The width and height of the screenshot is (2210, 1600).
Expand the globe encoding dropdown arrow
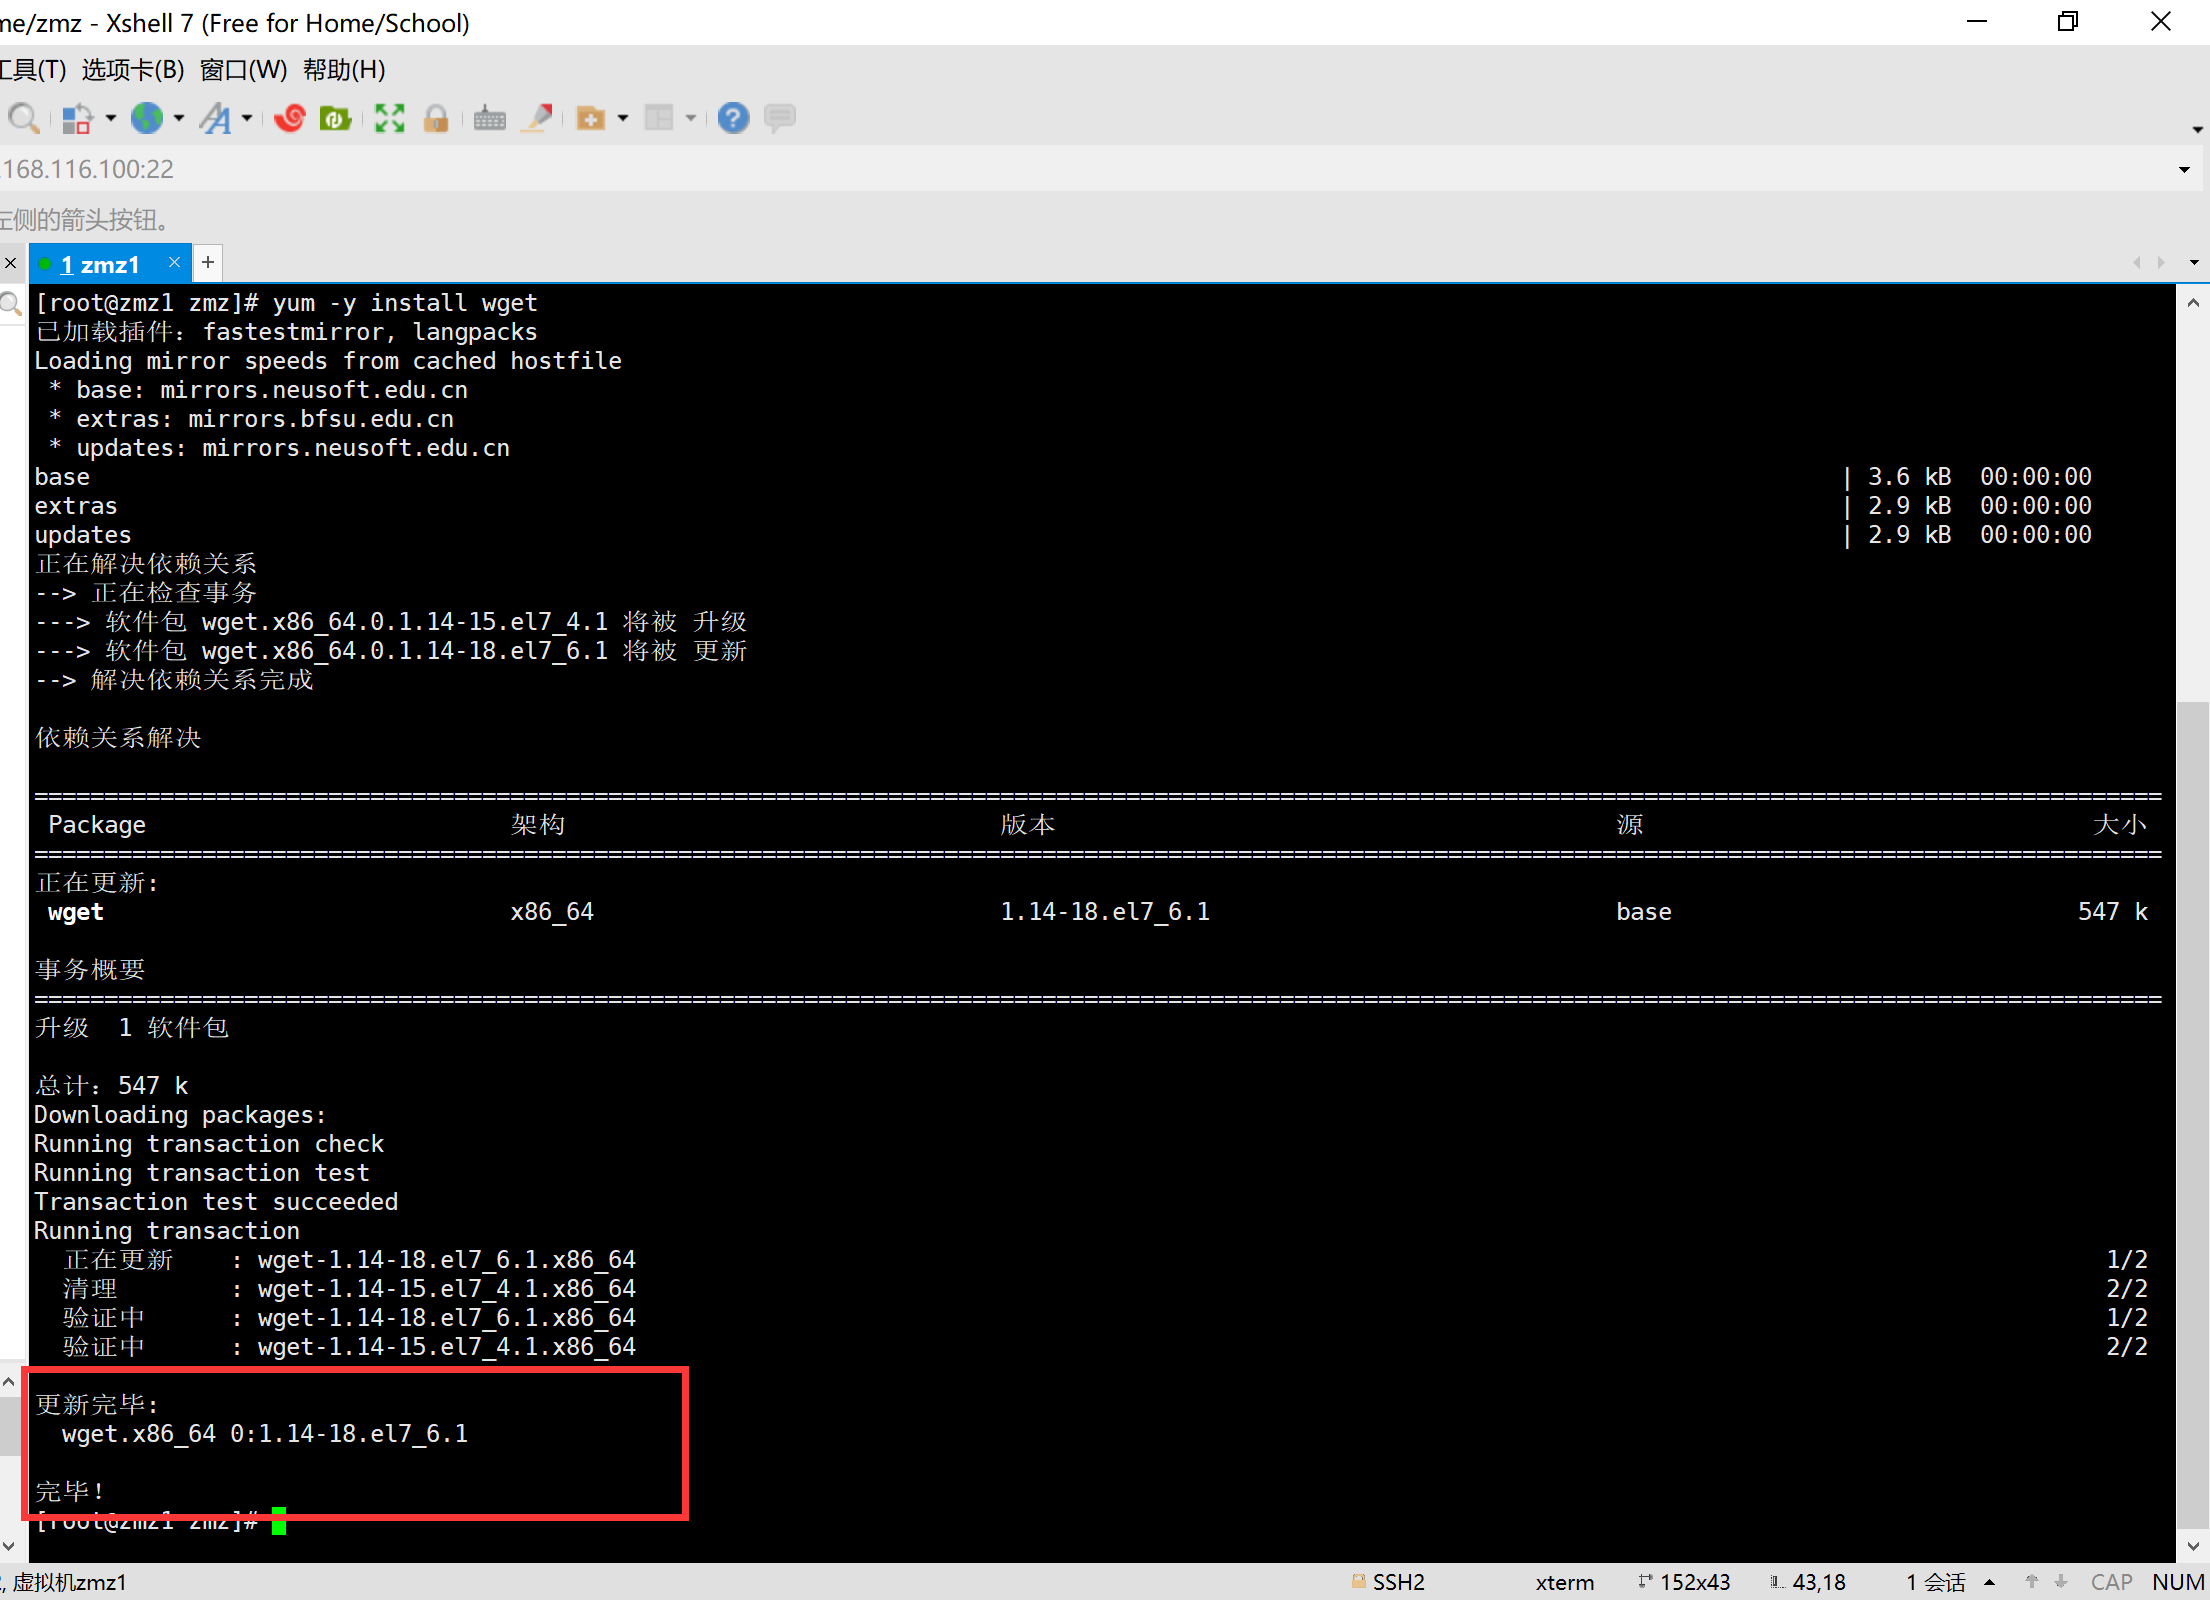pyautogui.click(x=179, y=118)
